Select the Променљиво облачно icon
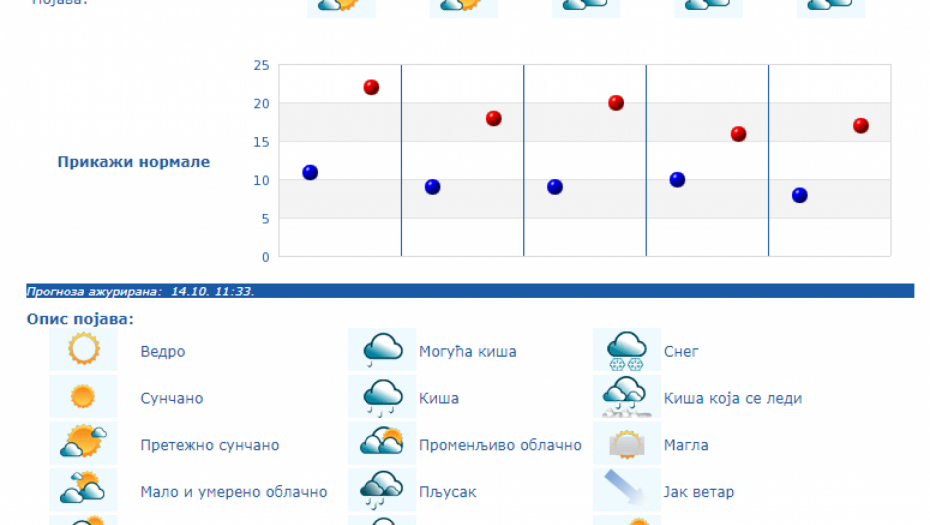This screenshot has height=525, width=930. pos(382,443)
